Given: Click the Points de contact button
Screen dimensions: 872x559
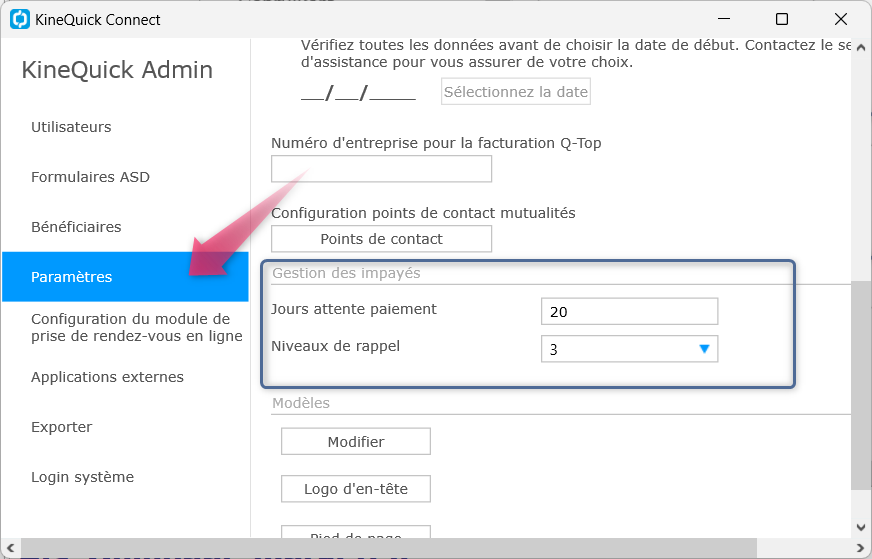Looking at the screenshot, I should (382, 239).
